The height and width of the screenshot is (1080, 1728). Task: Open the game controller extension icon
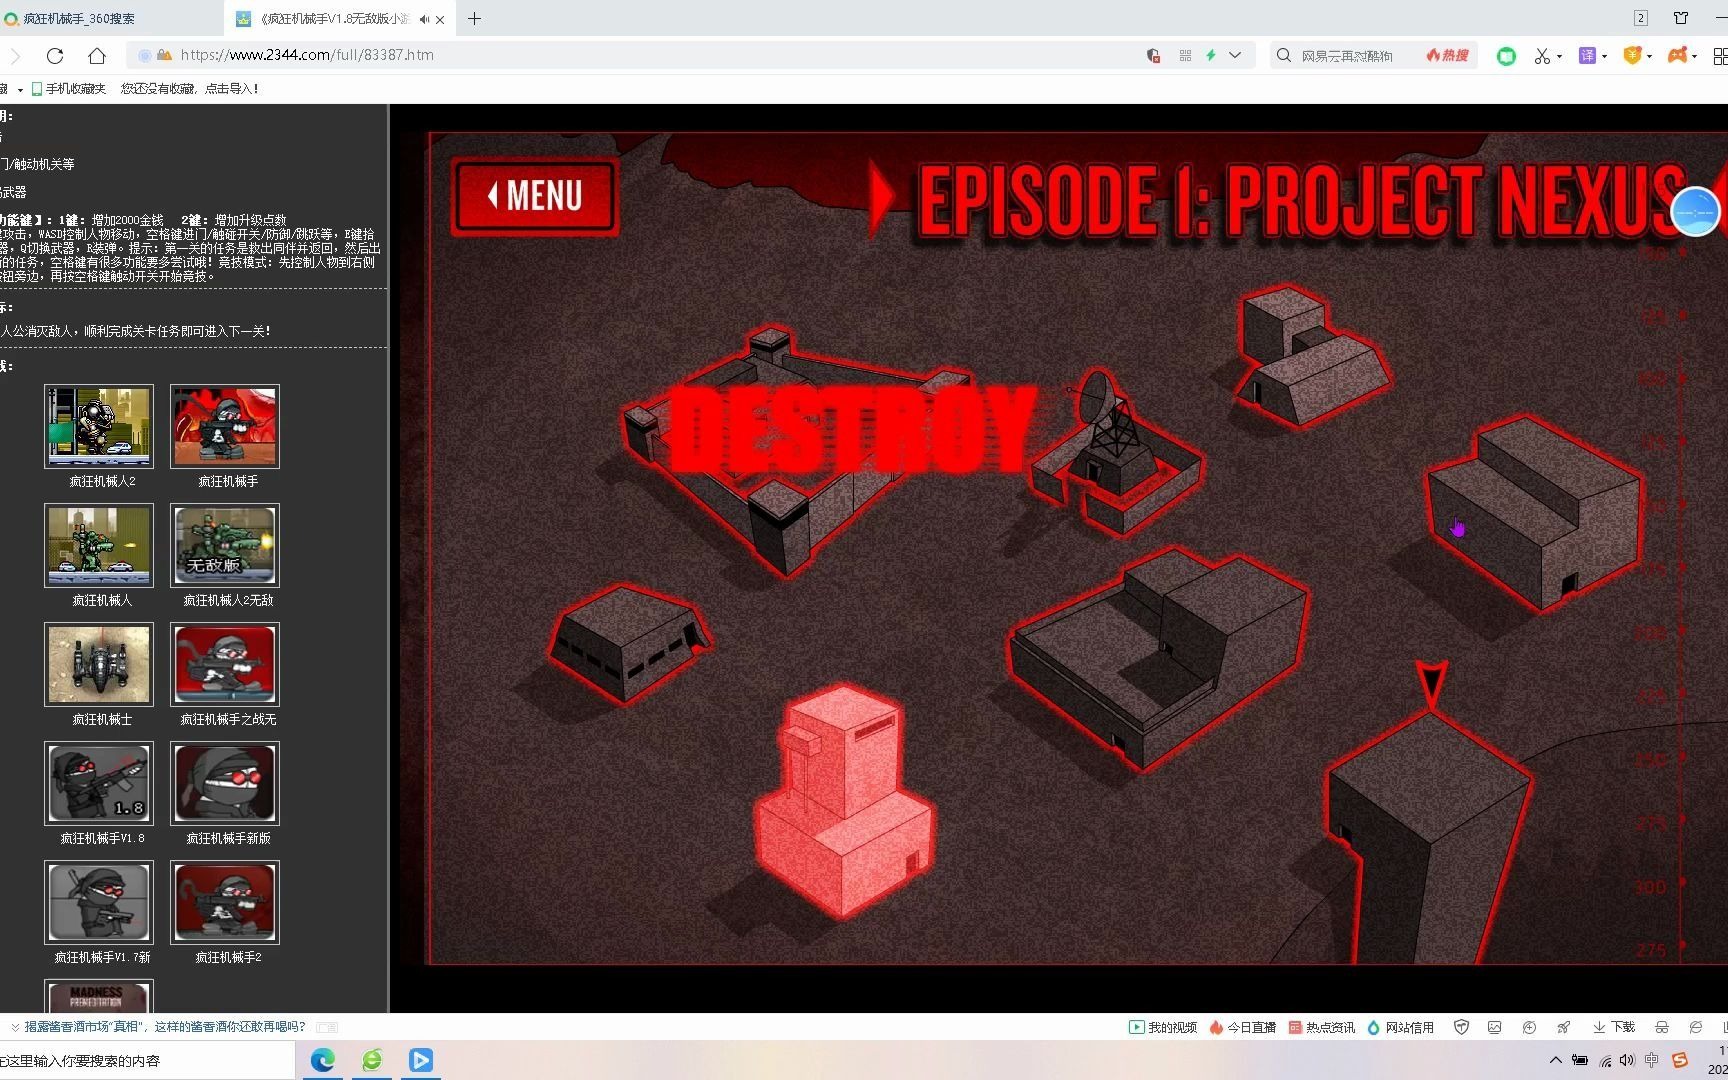tap(1678, 56)
